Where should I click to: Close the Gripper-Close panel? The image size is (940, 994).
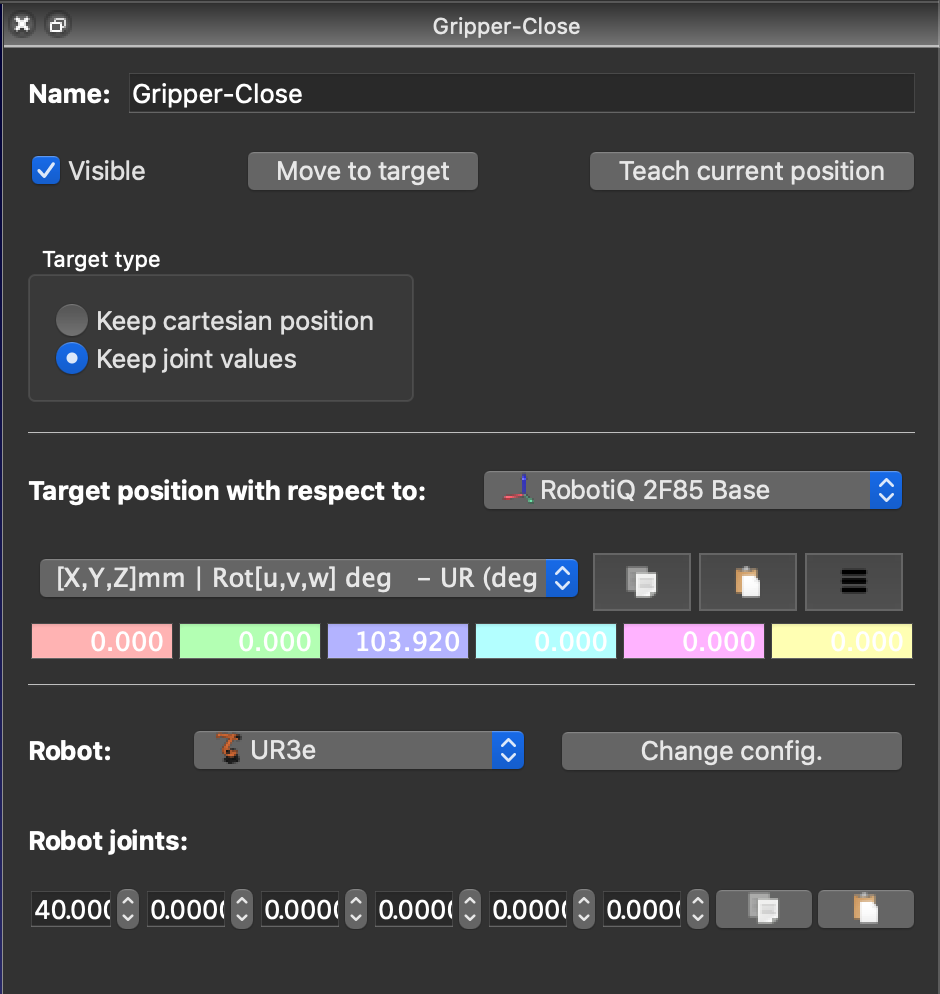coord(23,25)
